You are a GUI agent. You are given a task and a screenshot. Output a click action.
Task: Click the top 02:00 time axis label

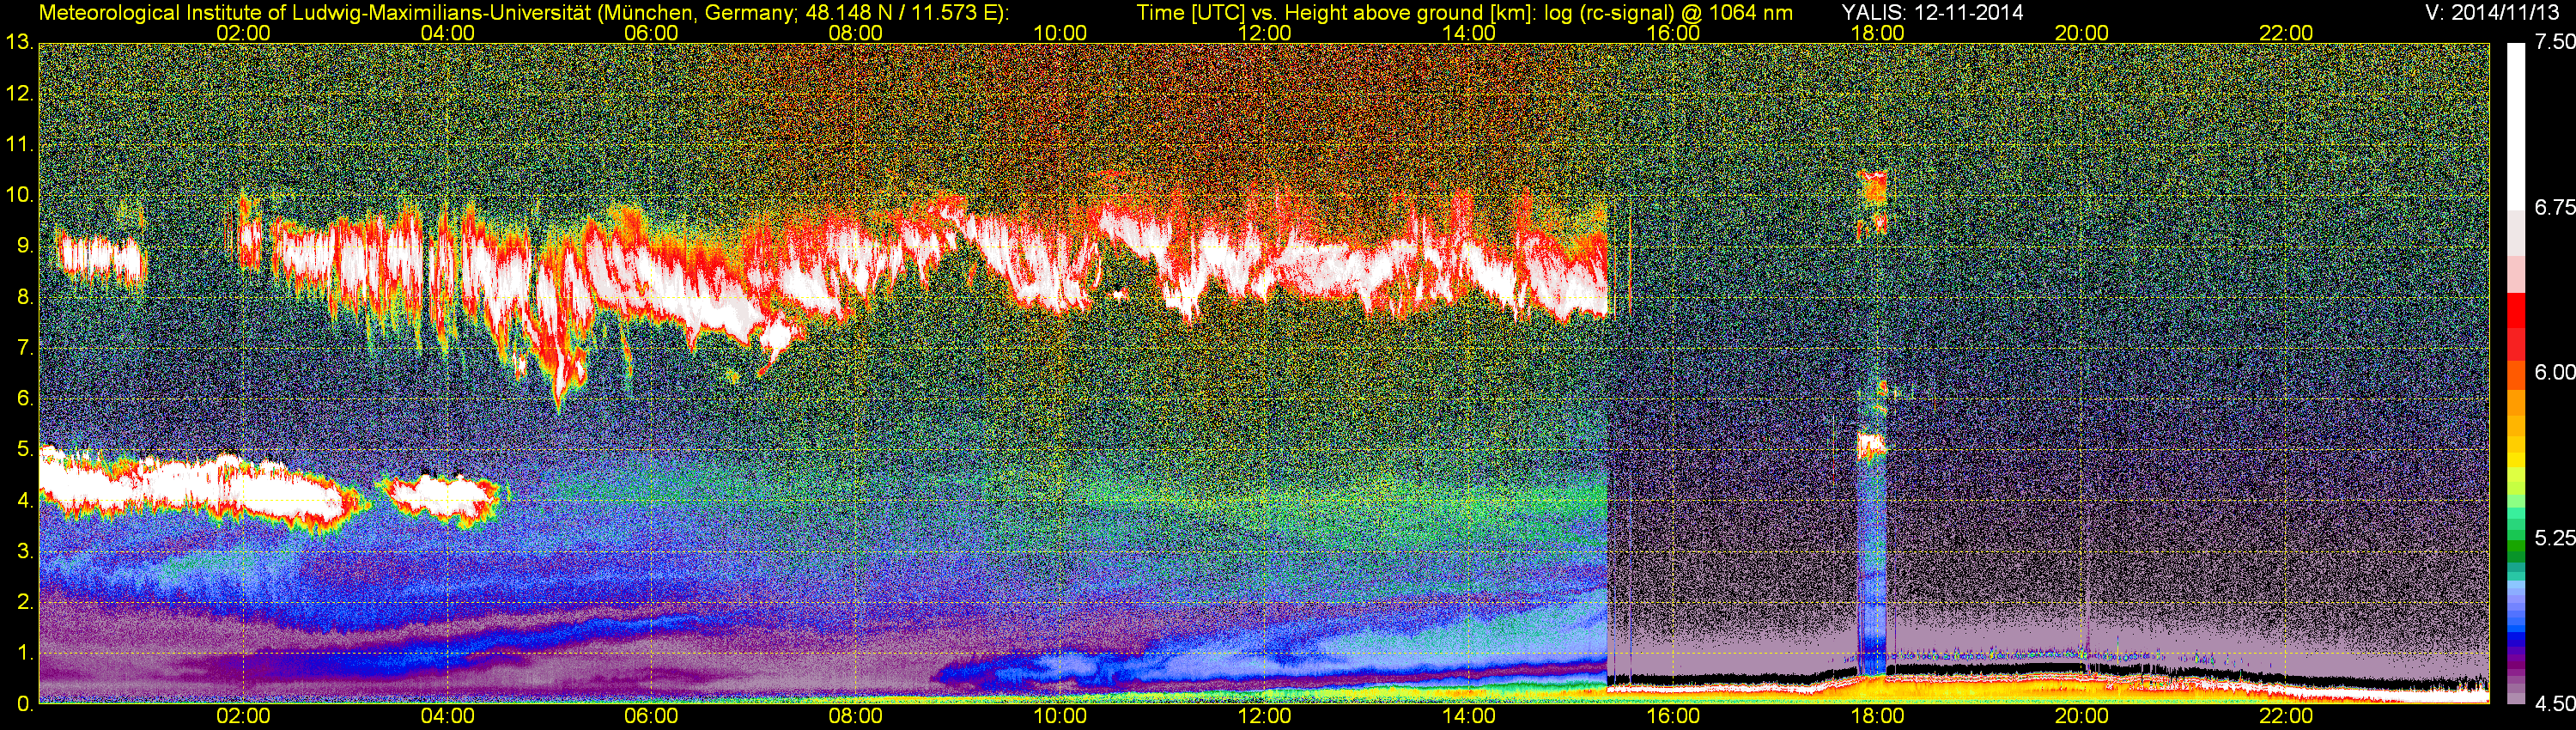coord(243,33)
